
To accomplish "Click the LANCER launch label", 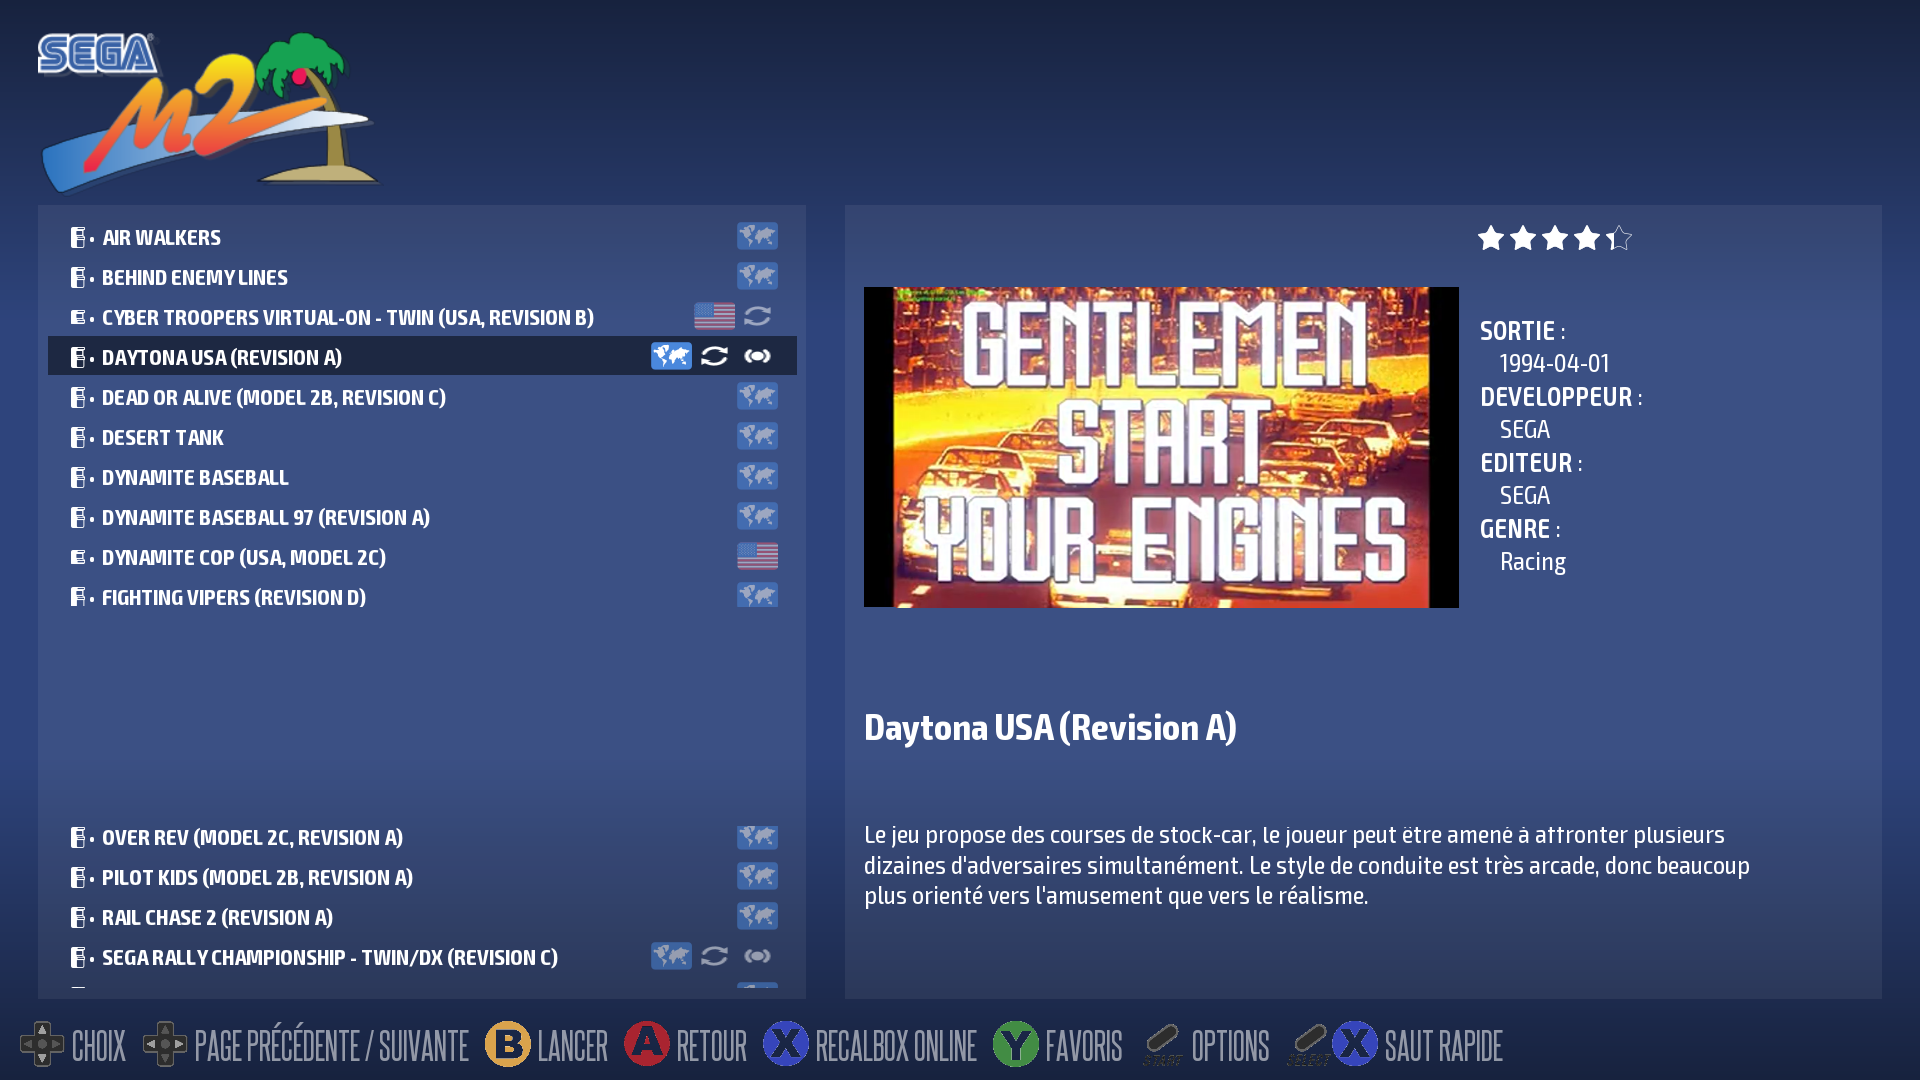I will coord(572,1046).
